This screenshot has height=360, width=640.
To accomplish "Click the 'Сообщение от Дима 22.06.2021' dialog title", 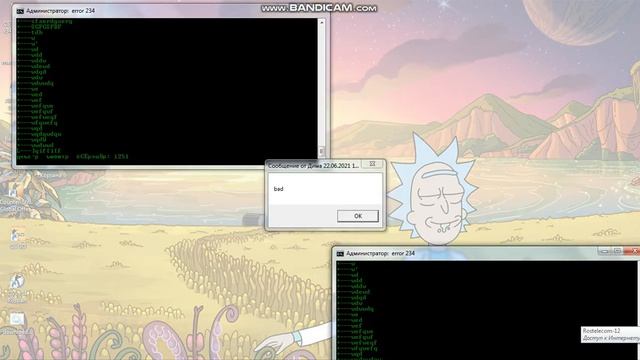I will pyautogui.click(x=313, y=166).
